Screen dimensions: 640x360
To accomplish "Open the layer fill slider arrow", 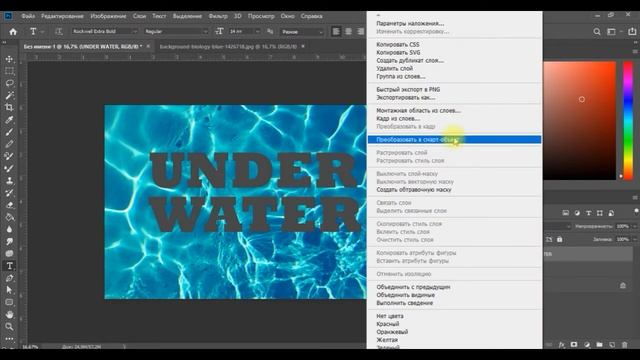I will [635, 239].
